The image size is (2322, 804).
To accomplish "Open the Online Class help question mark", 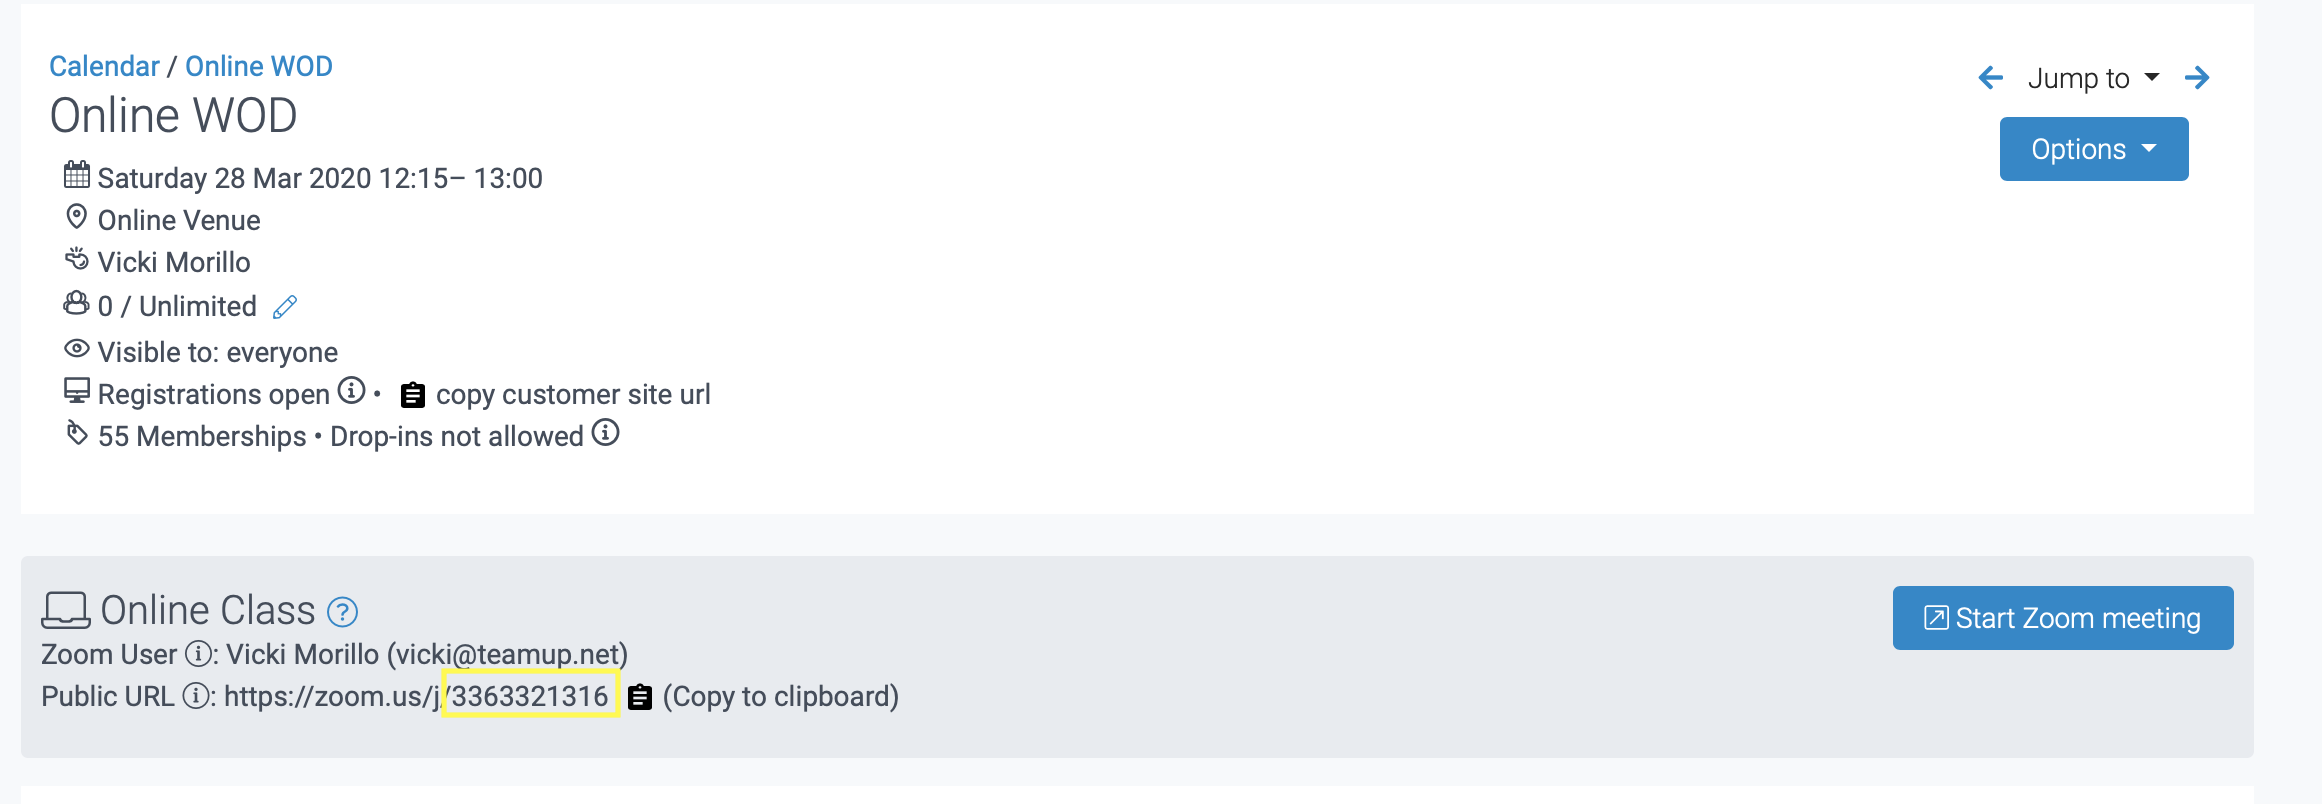I will coord(343,612).
